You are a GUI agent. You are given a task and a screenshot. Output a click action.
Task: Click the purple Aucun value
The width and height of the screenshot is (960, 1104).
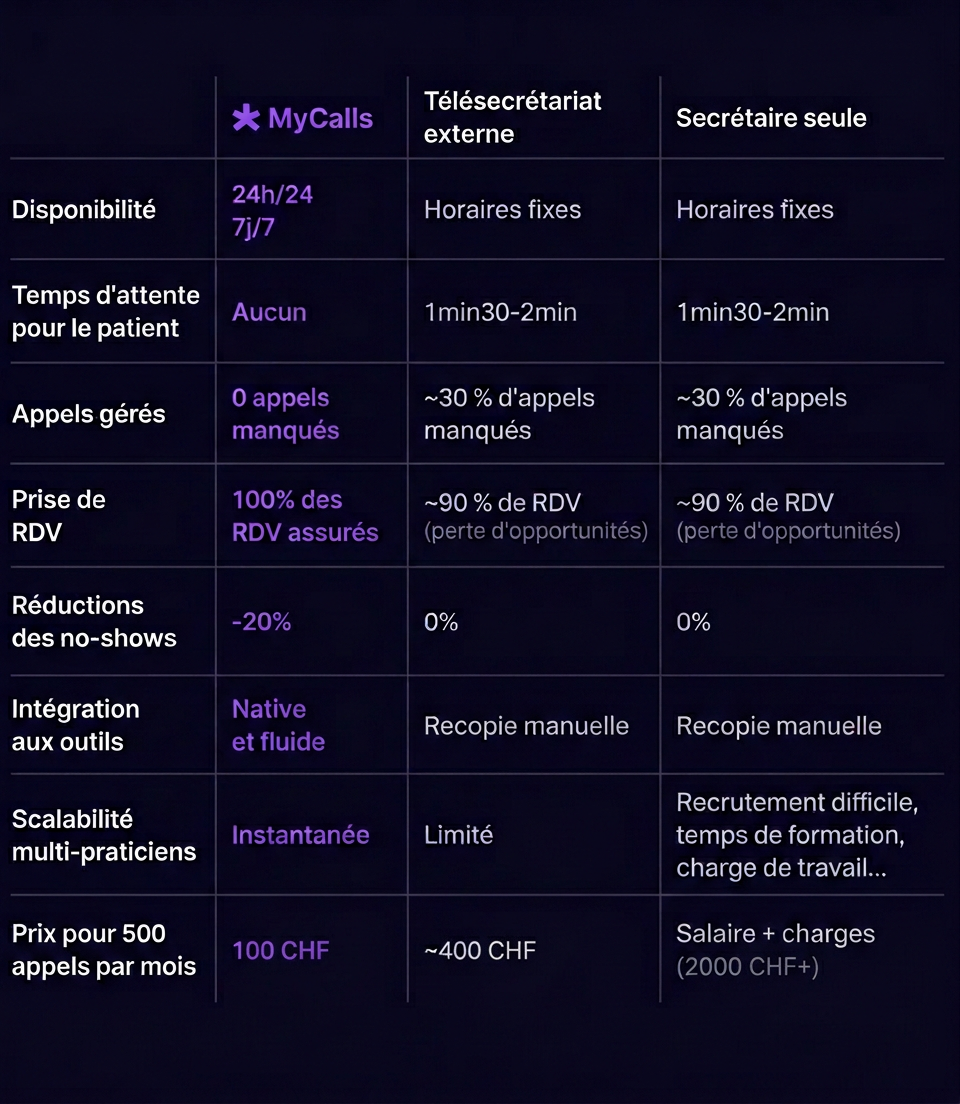(x=269, y=312)
